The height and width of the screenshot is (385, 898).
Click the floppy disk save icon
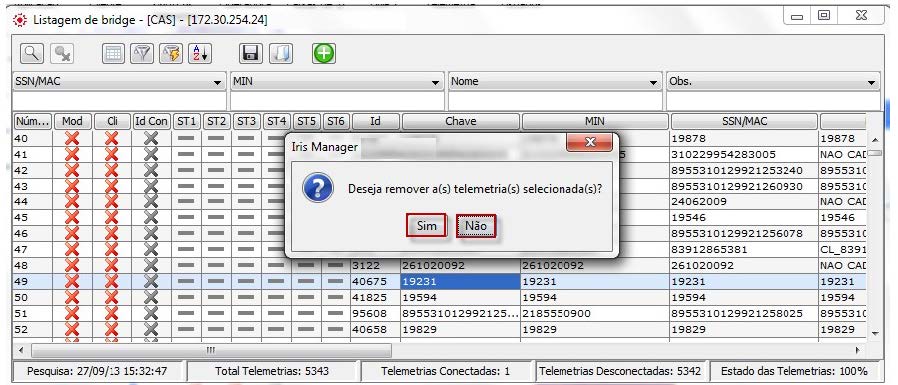click(251, 53)
